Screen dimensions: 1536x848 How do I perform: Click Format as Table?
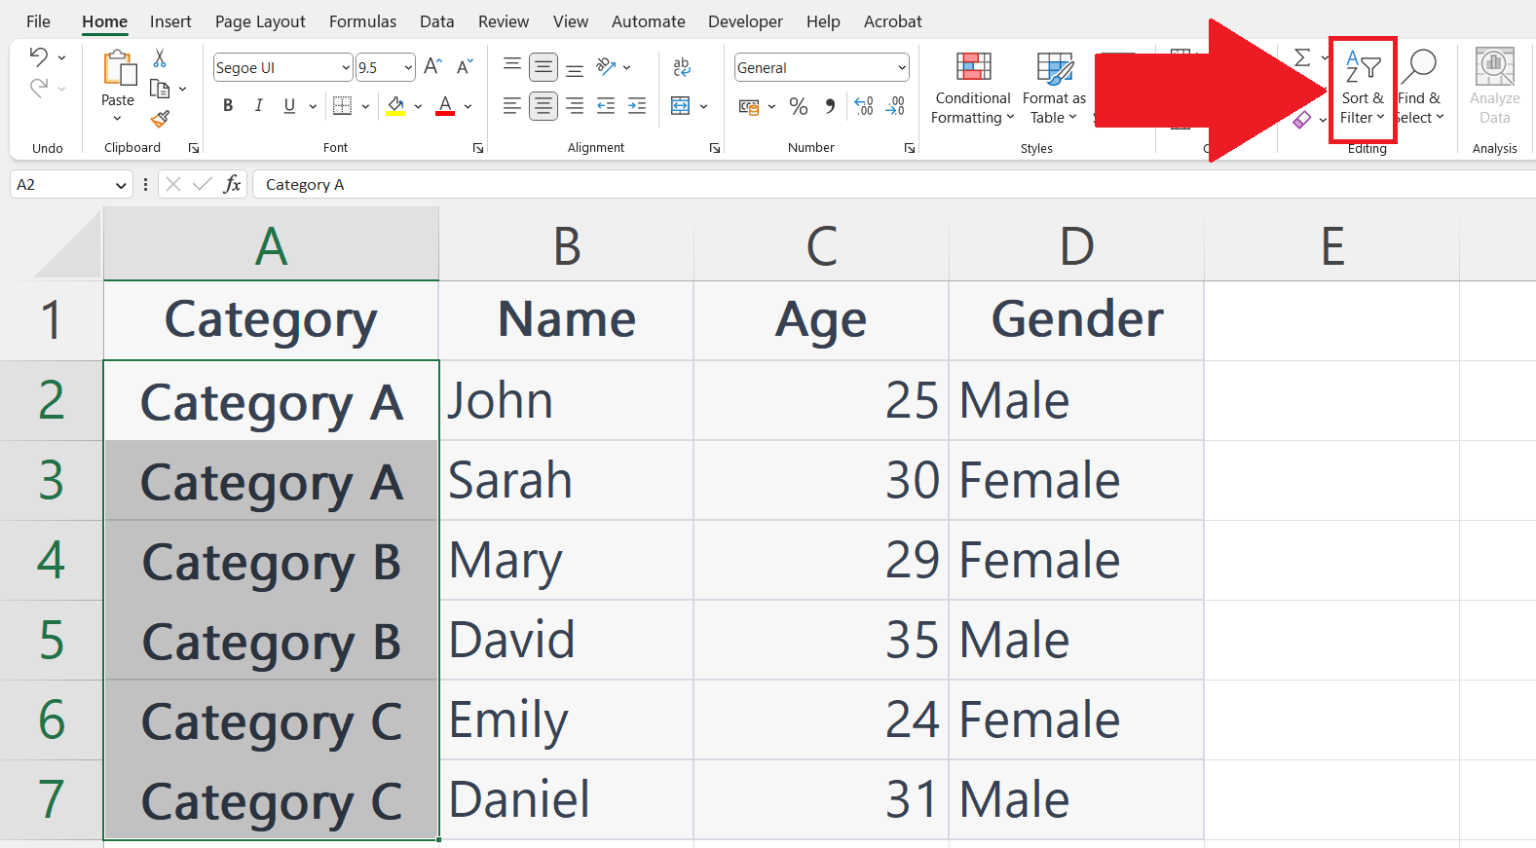click(1053, 90)
